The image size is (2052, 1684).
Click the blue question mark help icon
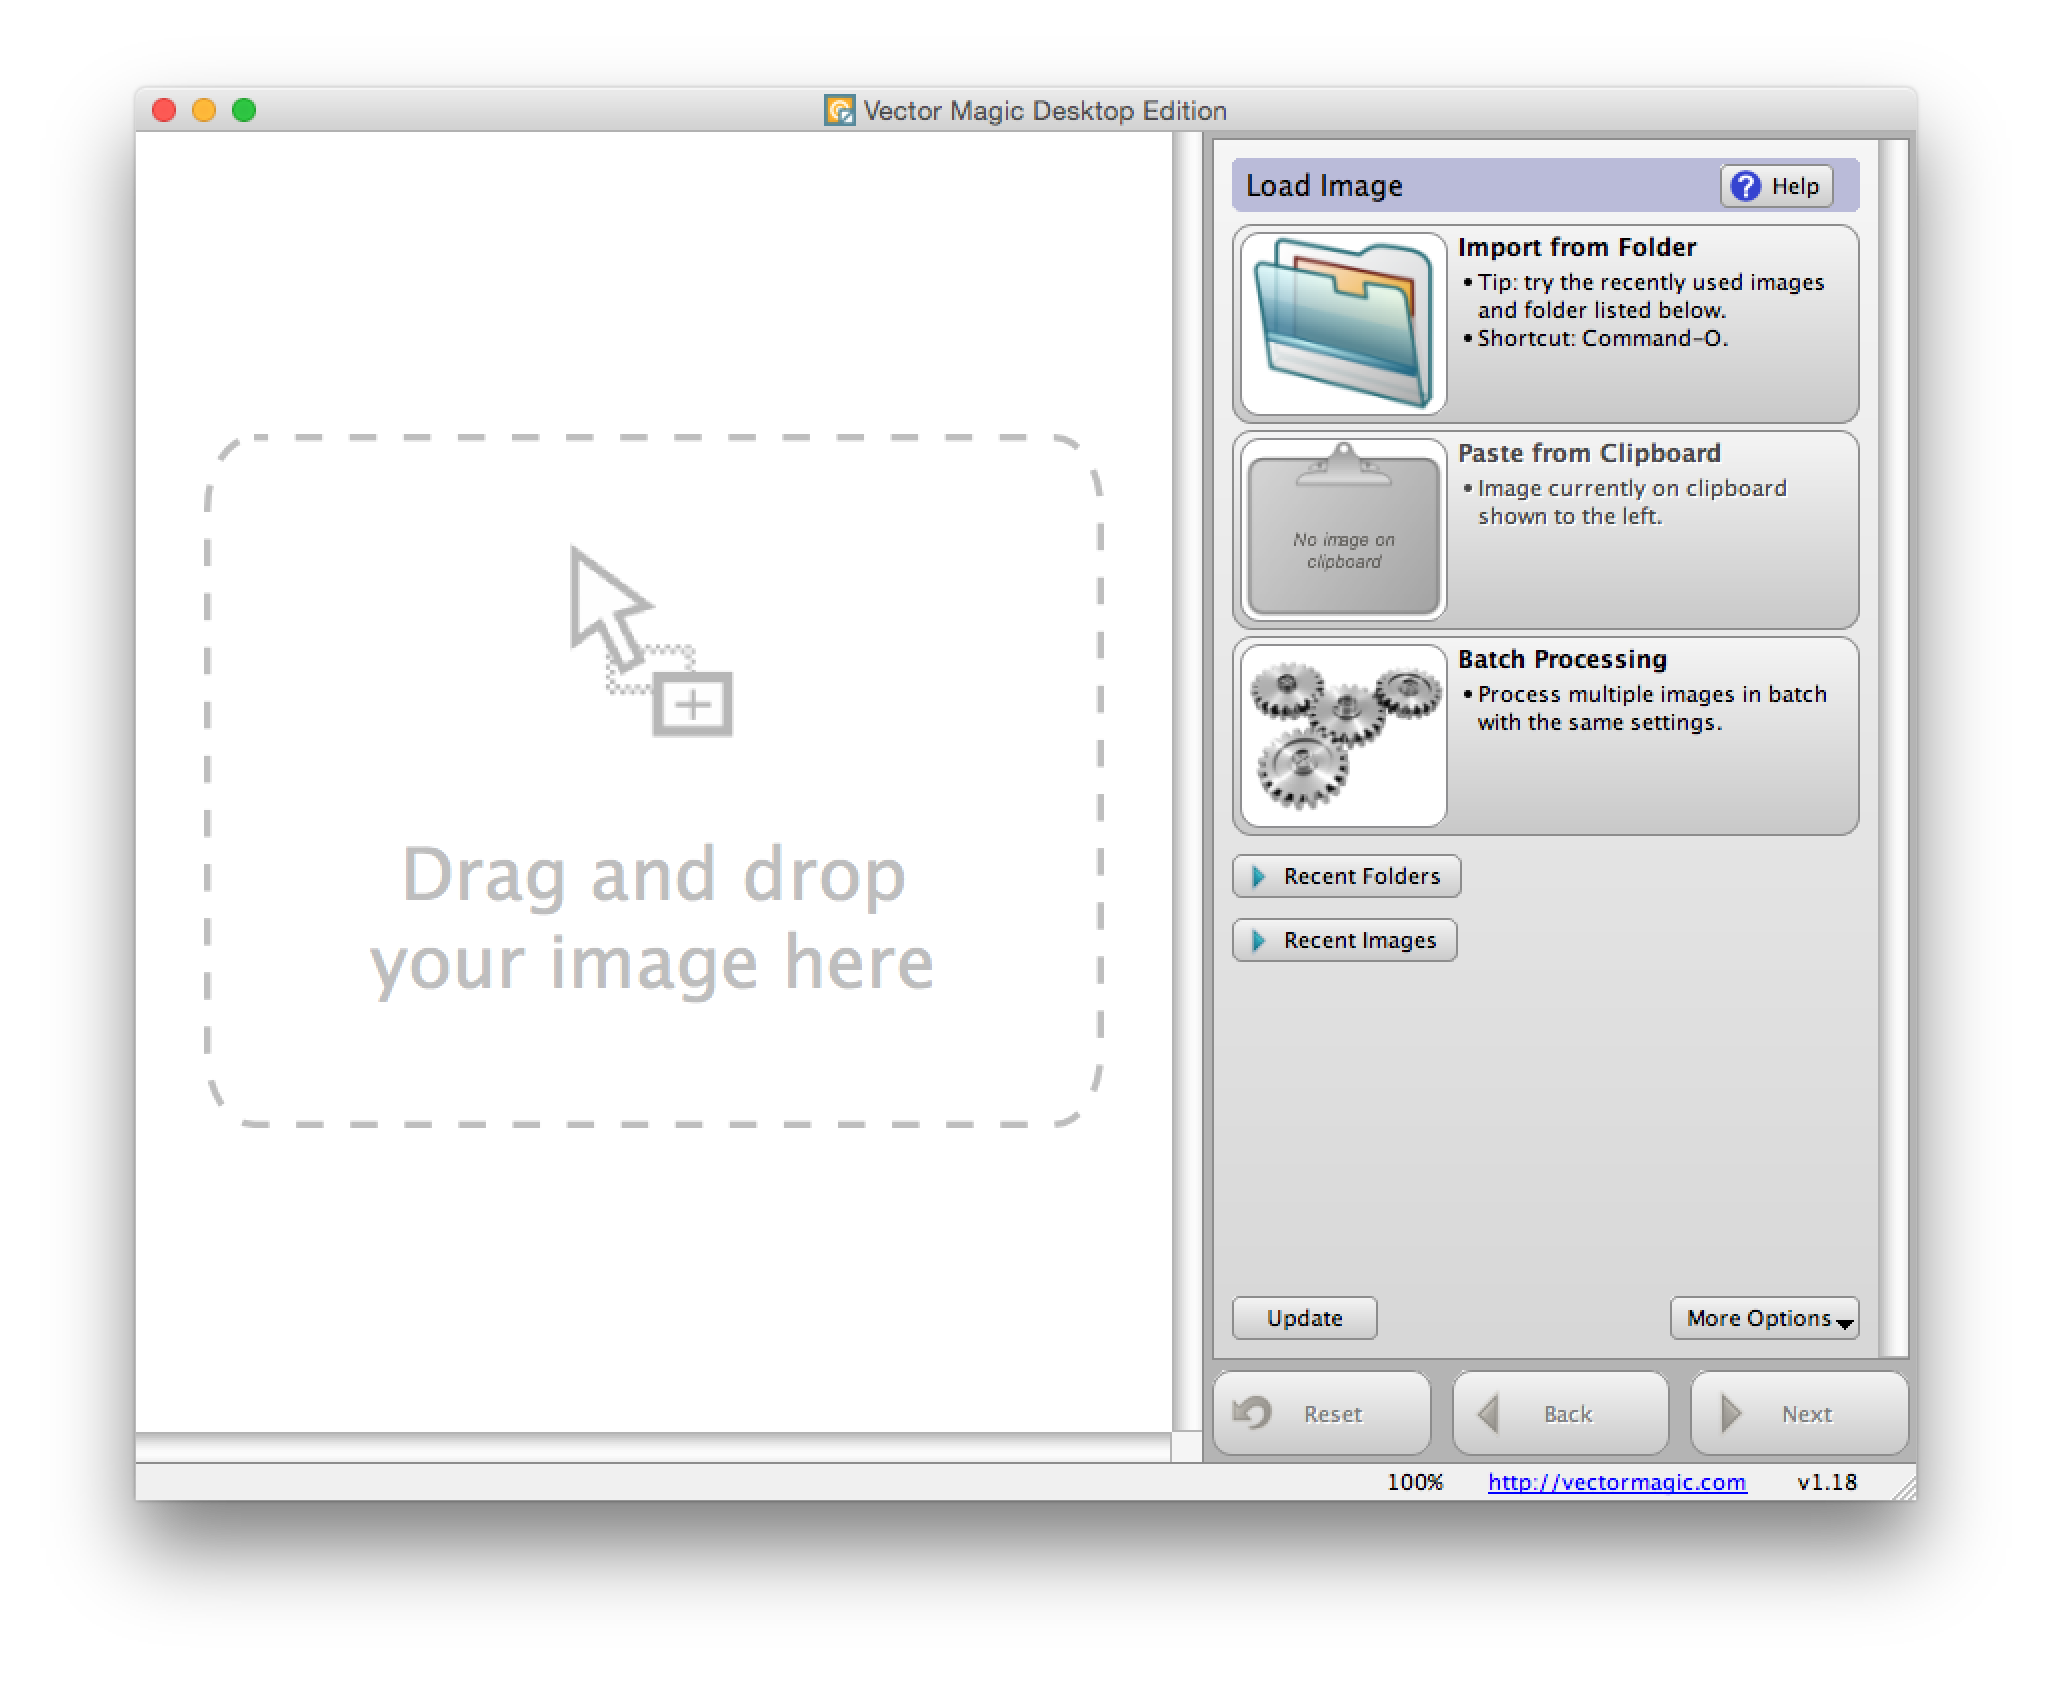coord(1745,186)
